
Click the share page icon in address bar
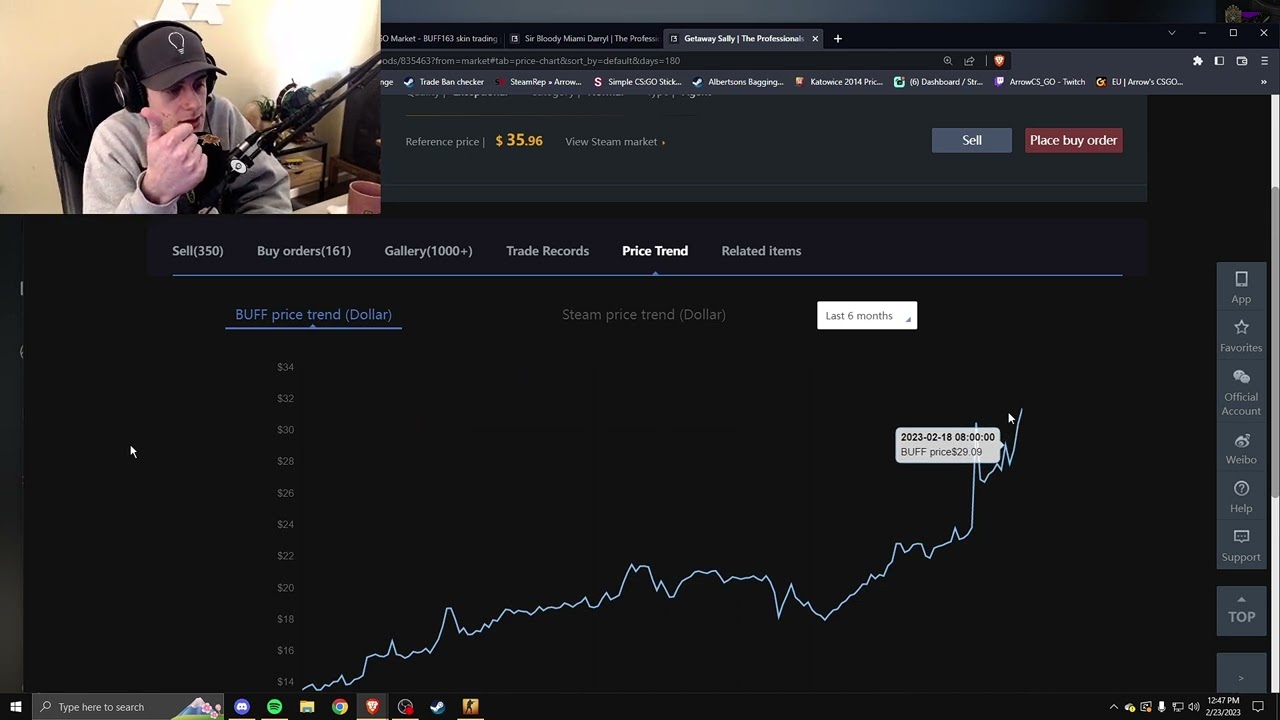click(x=969, y=61)
